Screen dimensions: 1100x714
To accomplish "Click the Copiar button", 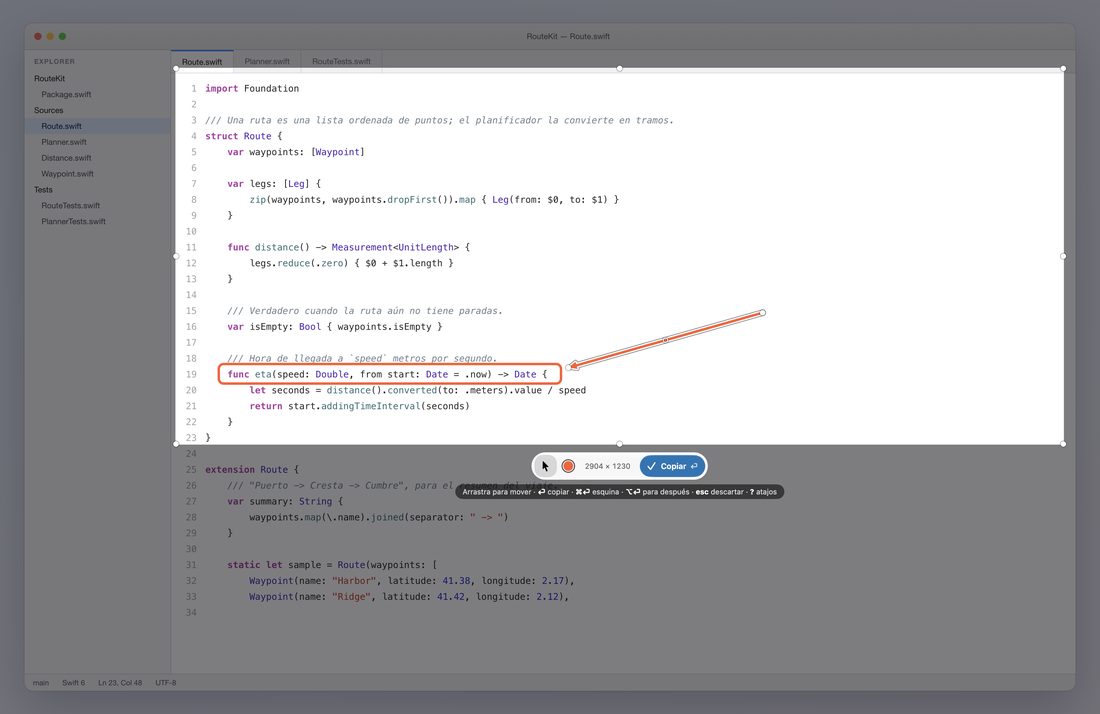I will click(x=672, y=466).
